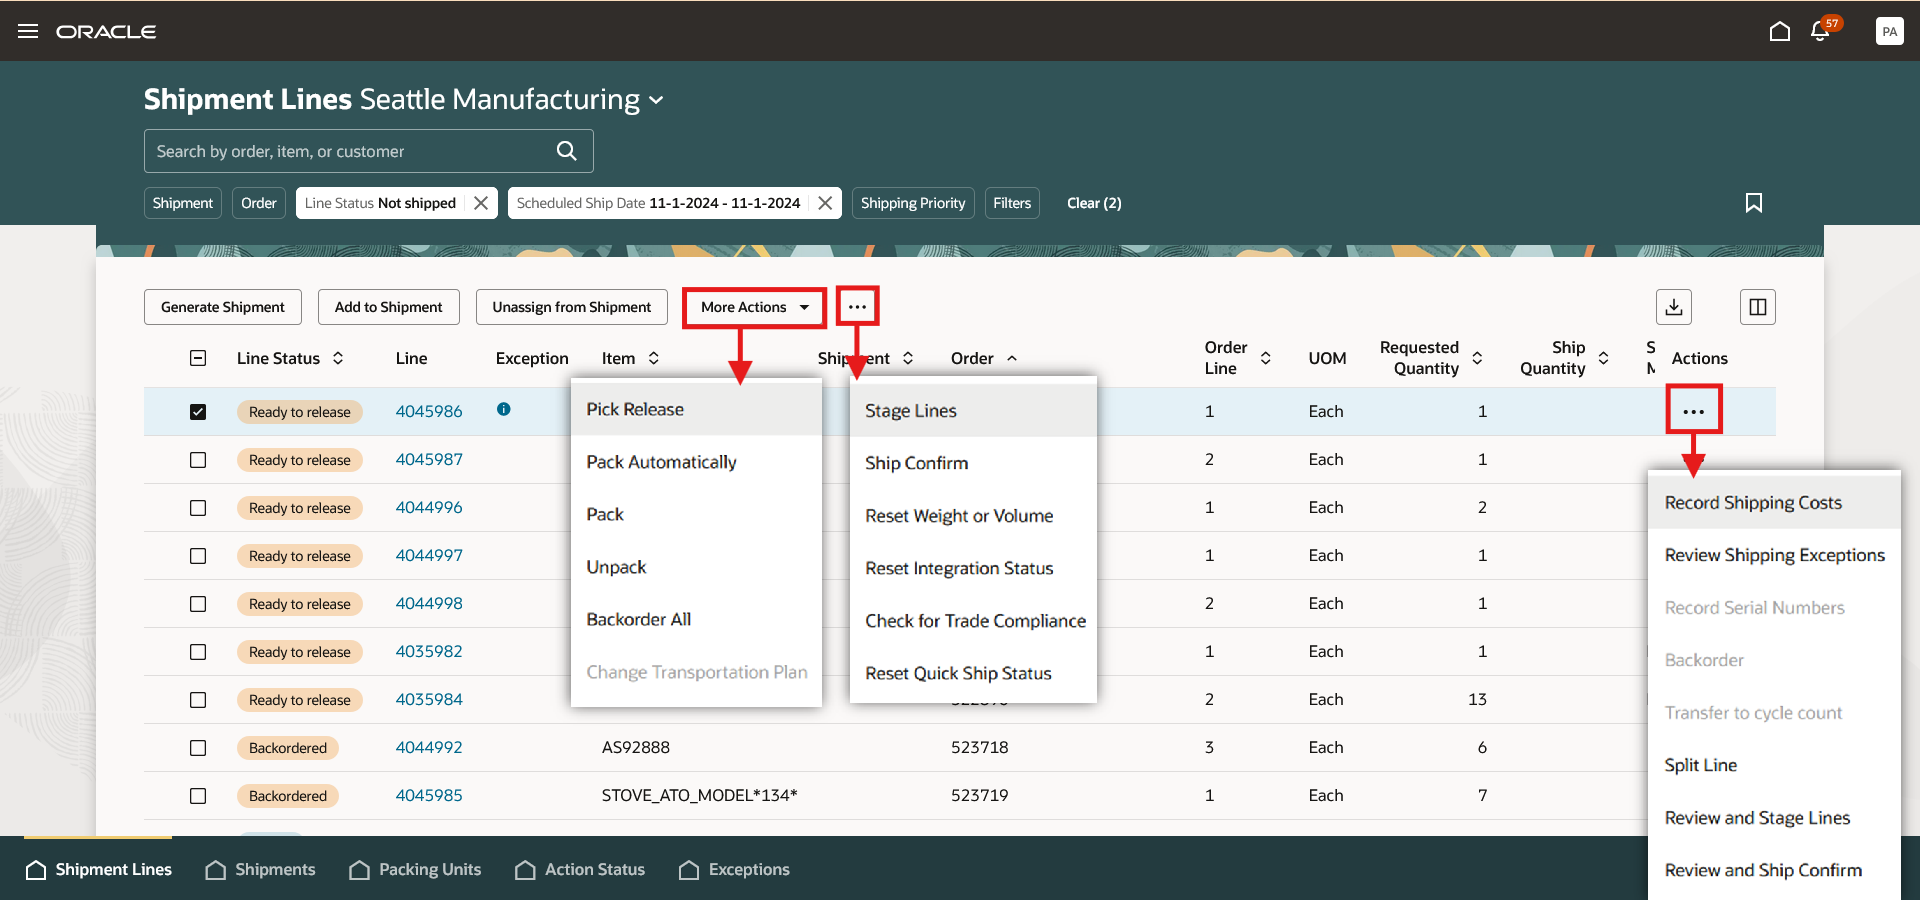Open line number 4044996 link

[429, 507]
